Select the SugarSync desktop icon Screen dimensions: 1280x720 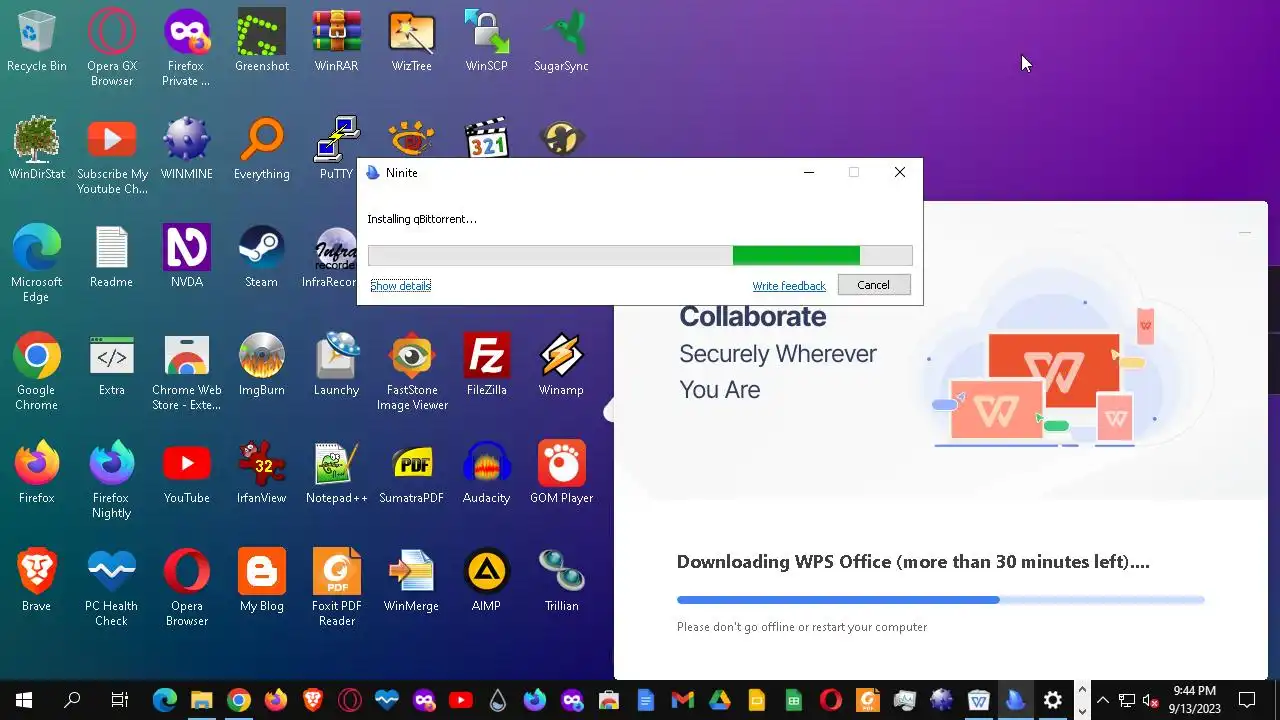point(561,42)
